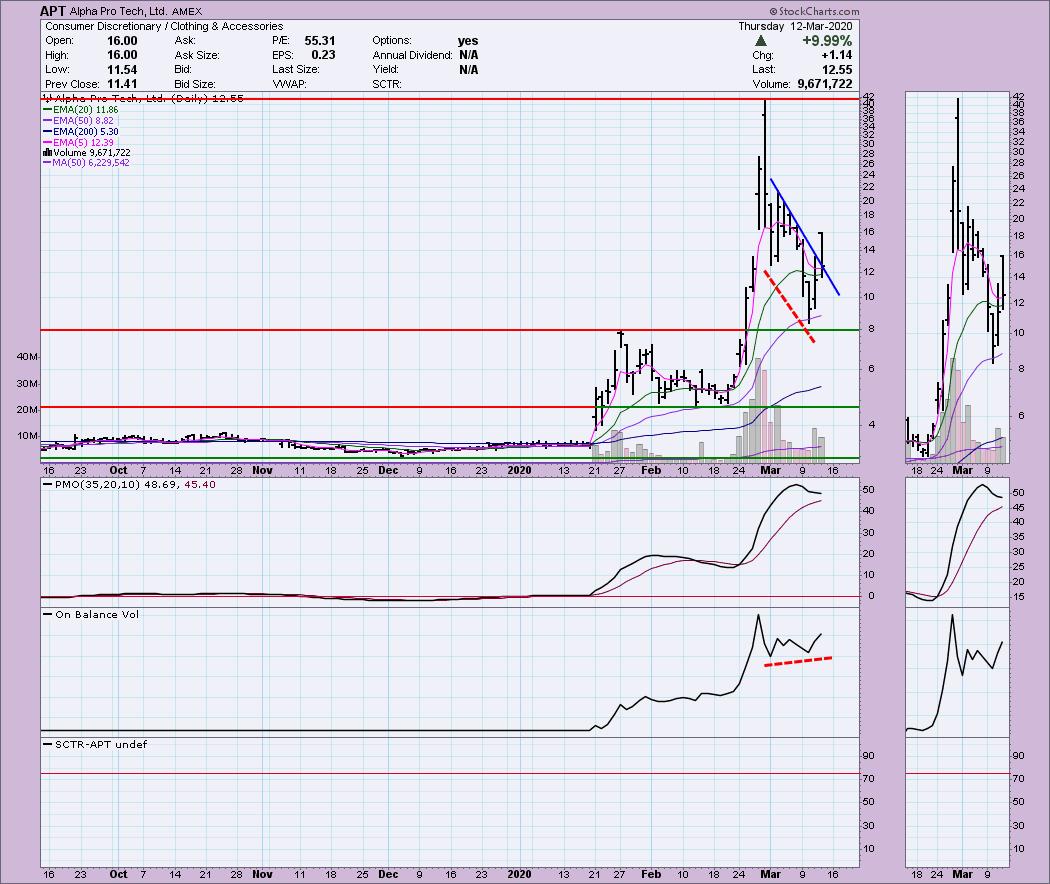Screen dimensions: 1050x884
Task: Click the 'SCTR-APT undef' panel label
Action: click(100, 744)
